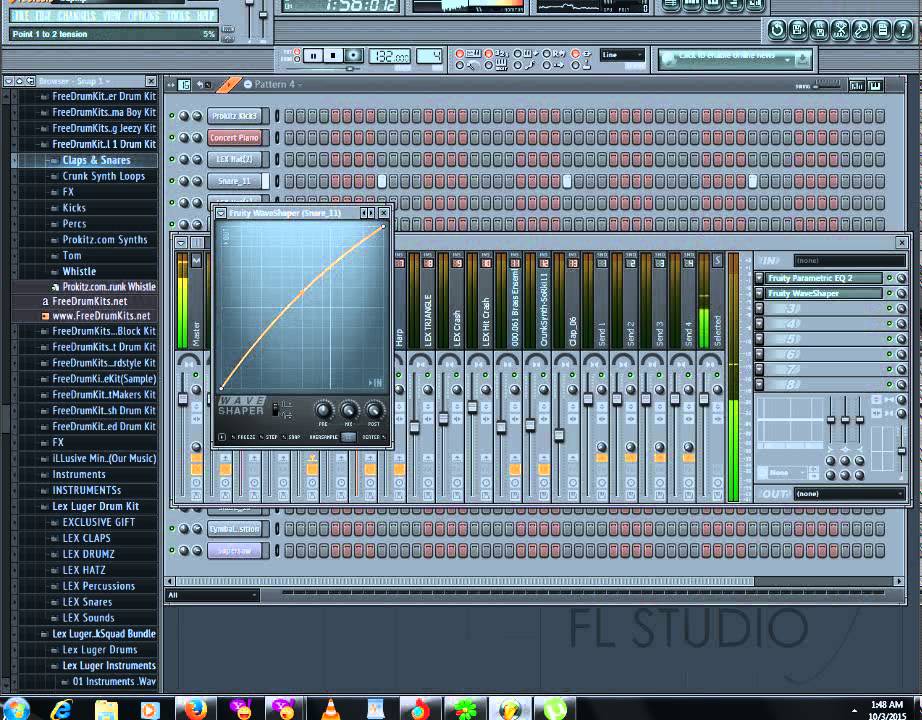922x720 pixels.
Task: Open Crunk Synth Loops folder
Action: pos(103,176)
